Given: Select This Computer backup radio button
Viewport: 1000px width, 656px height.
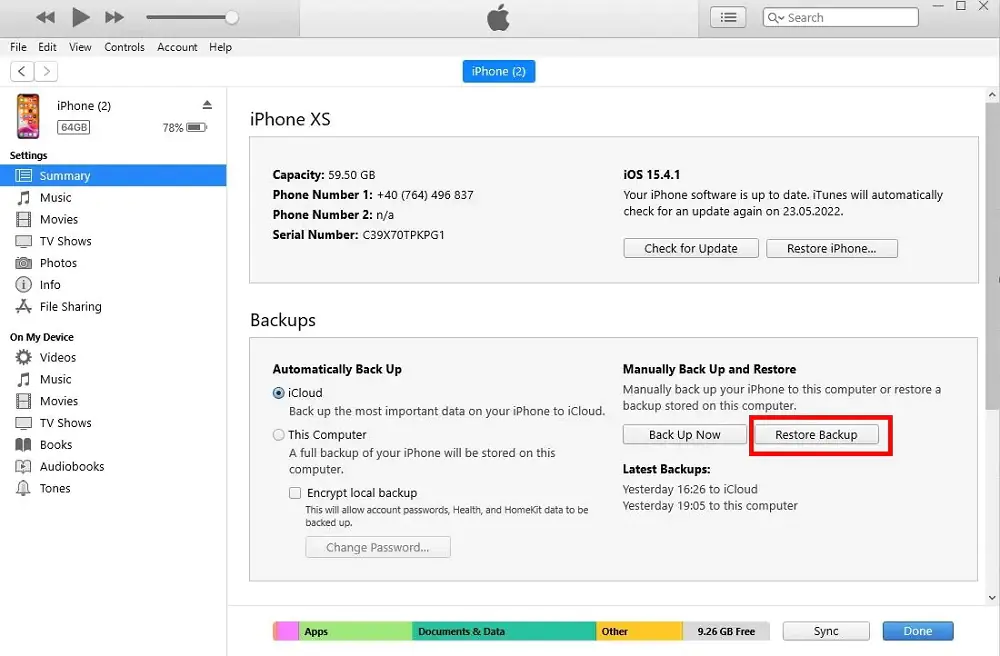Looking at the screenshot, I should [x=279, y=435].
